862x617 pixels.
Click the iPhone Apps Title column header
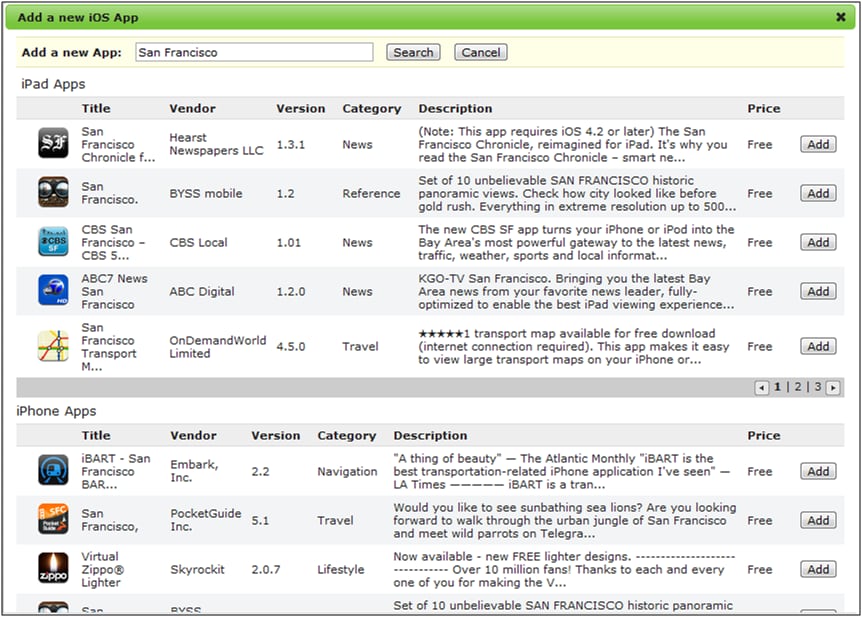coord(96,436)
